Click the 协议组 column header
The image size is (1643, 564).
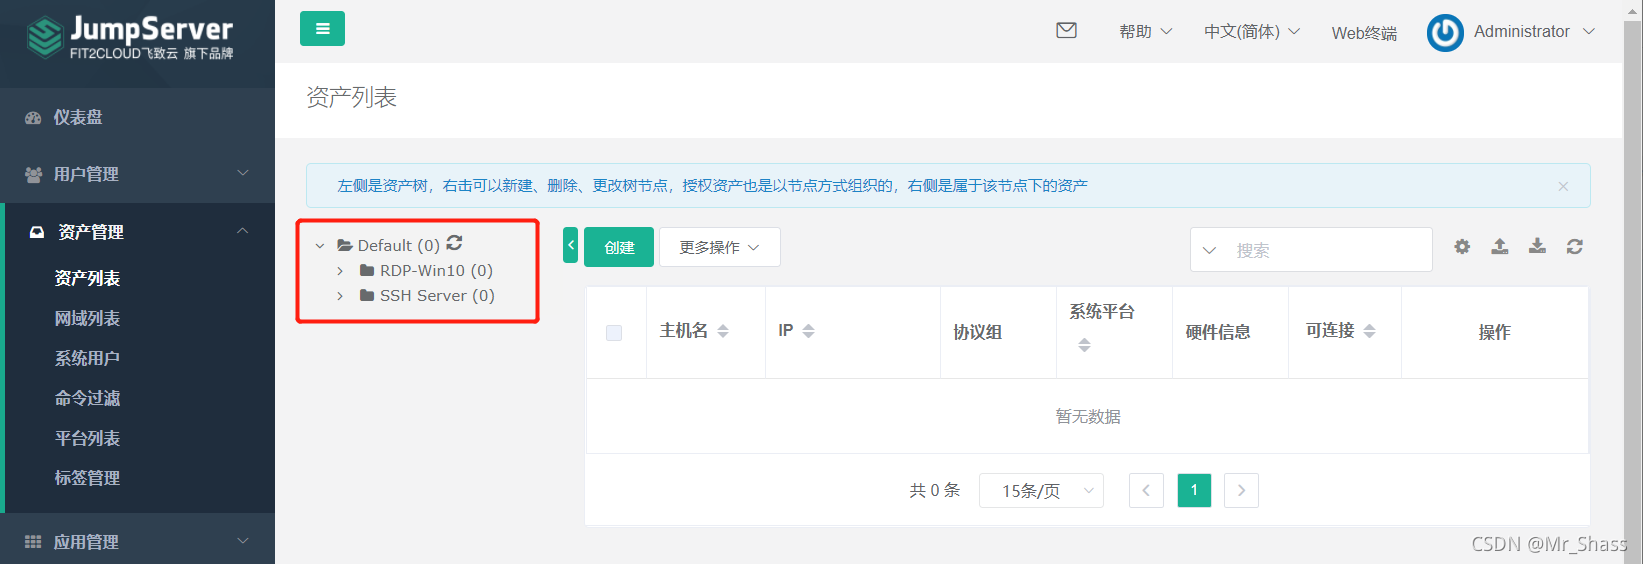977,332
